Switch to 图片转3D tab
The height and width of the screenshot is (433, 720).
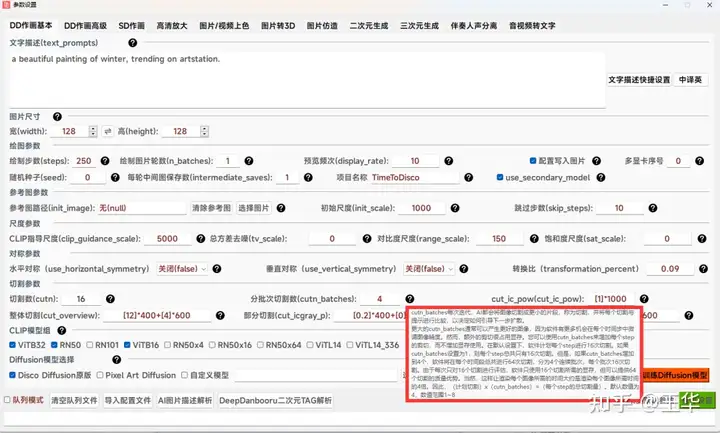tap(278, 26)
